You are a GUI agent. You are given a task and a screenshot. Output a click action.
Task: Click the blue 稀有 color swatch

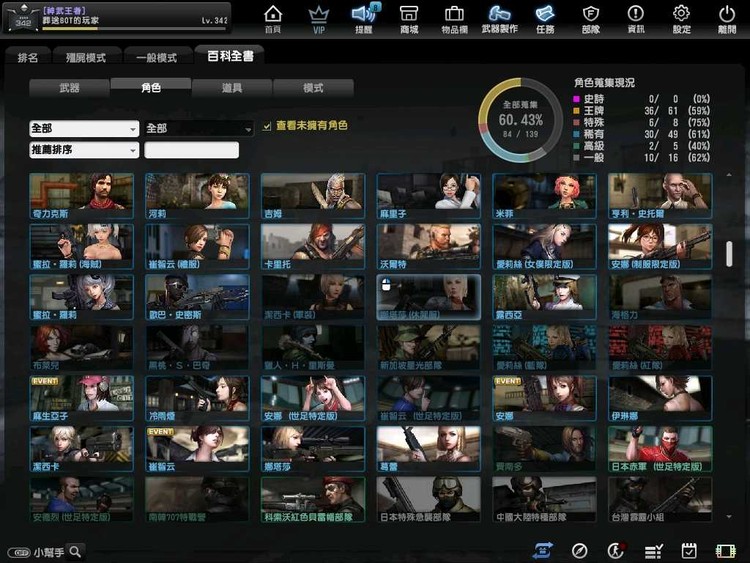[576, 134]
